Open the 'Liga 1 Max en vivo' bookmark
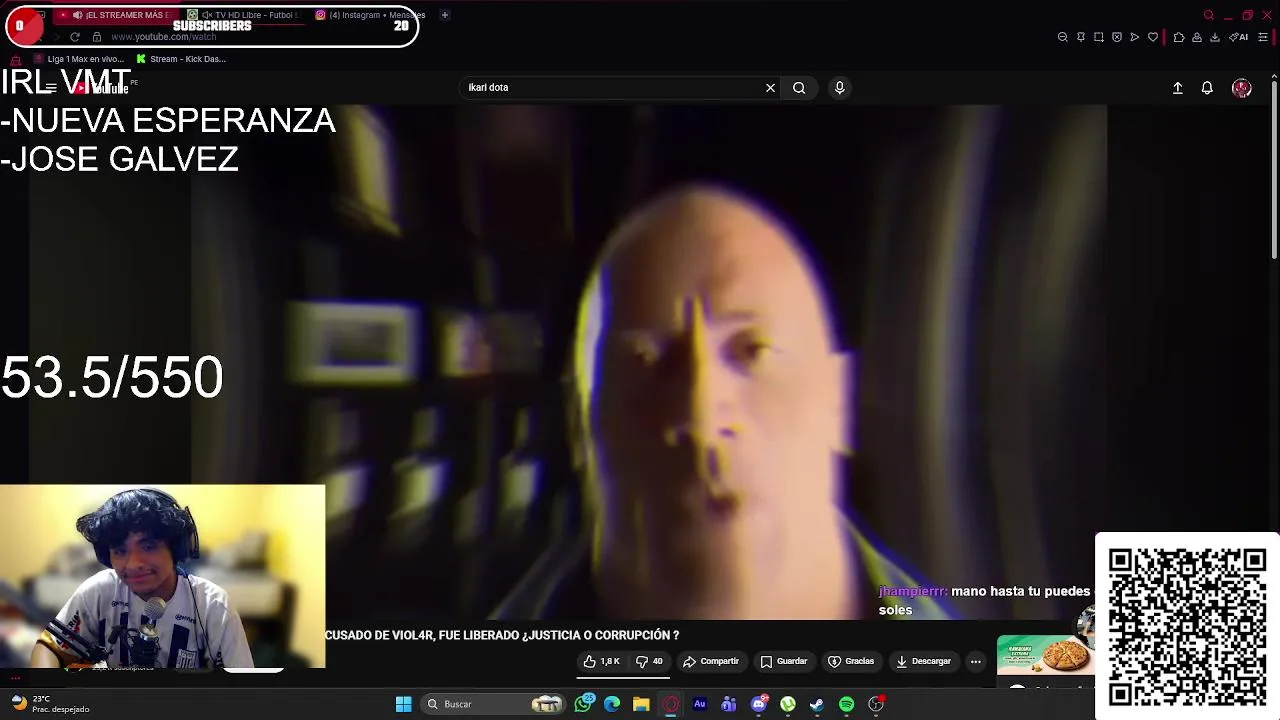Screen dimensions: 1280x720 tap(79, 59)
